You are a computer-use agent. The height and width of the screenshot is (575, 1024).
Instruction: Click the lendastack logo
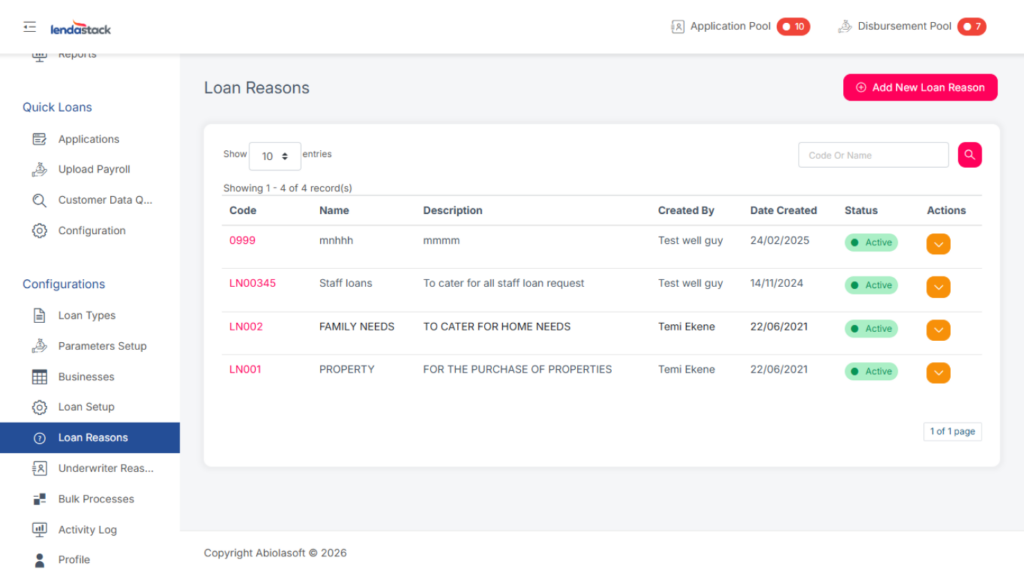pos(81,28)
